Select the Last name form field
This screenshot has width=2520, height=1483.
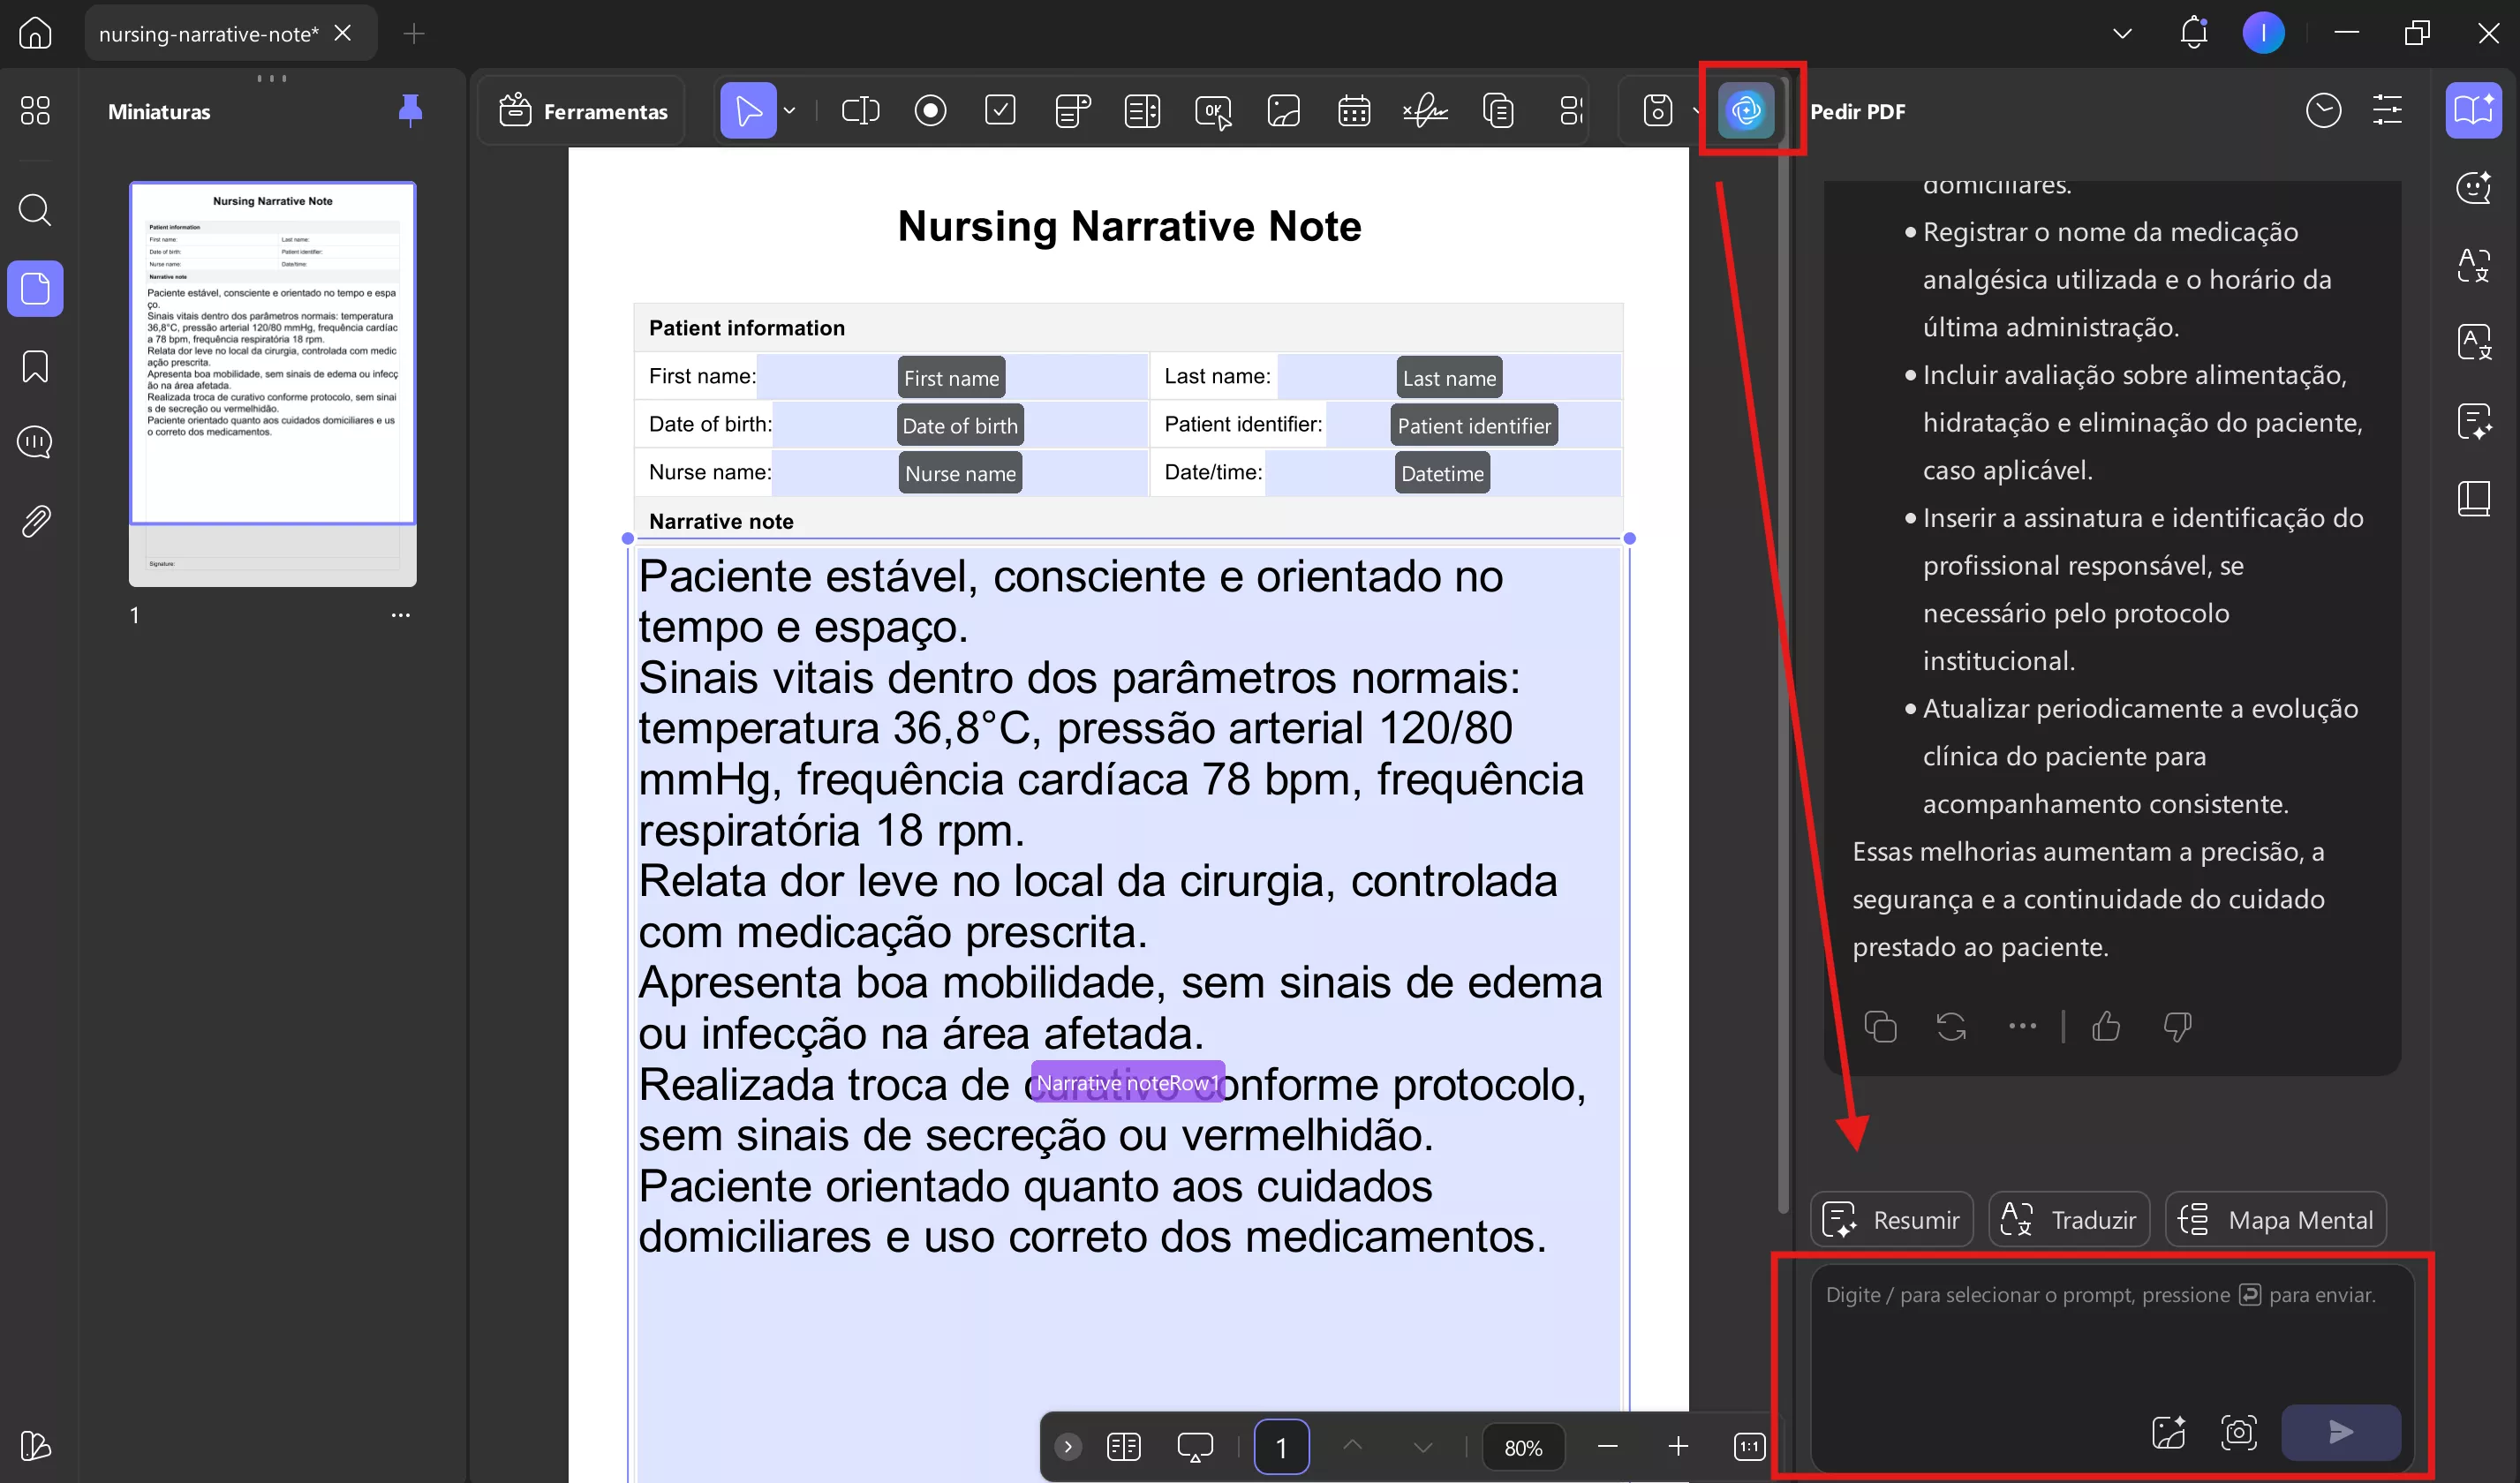coord(1449,378)
